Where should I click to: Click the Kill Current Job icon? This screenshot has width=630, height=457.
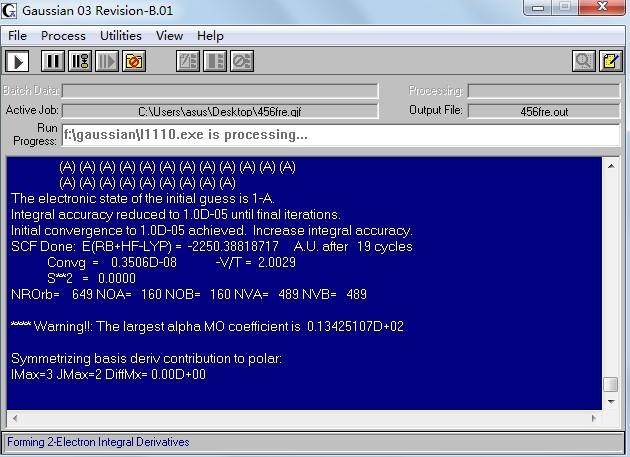[134, 61]
